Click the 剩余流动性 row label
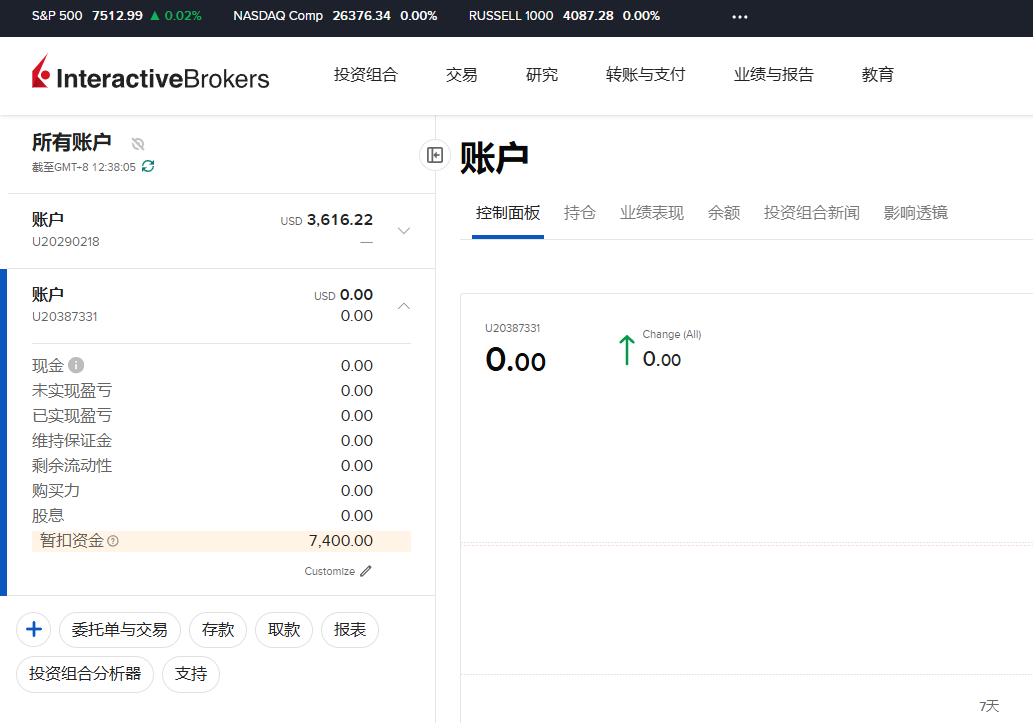Image resolution: width=1033 pixels, height=723 pixels. coord(72,466)
